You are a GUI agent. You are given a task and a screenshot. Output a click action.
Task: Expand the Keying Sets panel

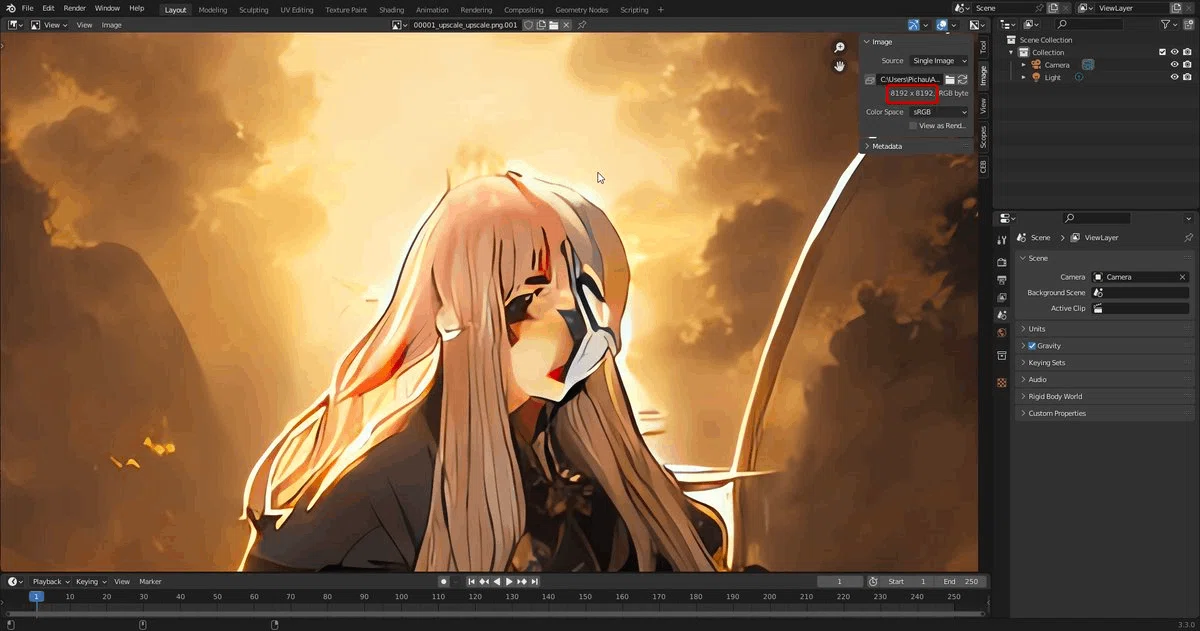tap(1105, 363)
